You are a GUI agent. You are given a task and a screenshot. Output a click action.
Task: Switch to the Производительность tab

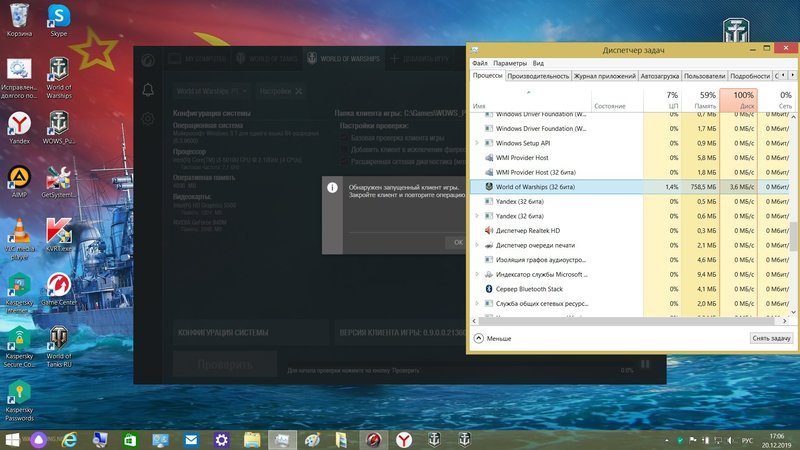pyautogui.click(x=538, y=76)
